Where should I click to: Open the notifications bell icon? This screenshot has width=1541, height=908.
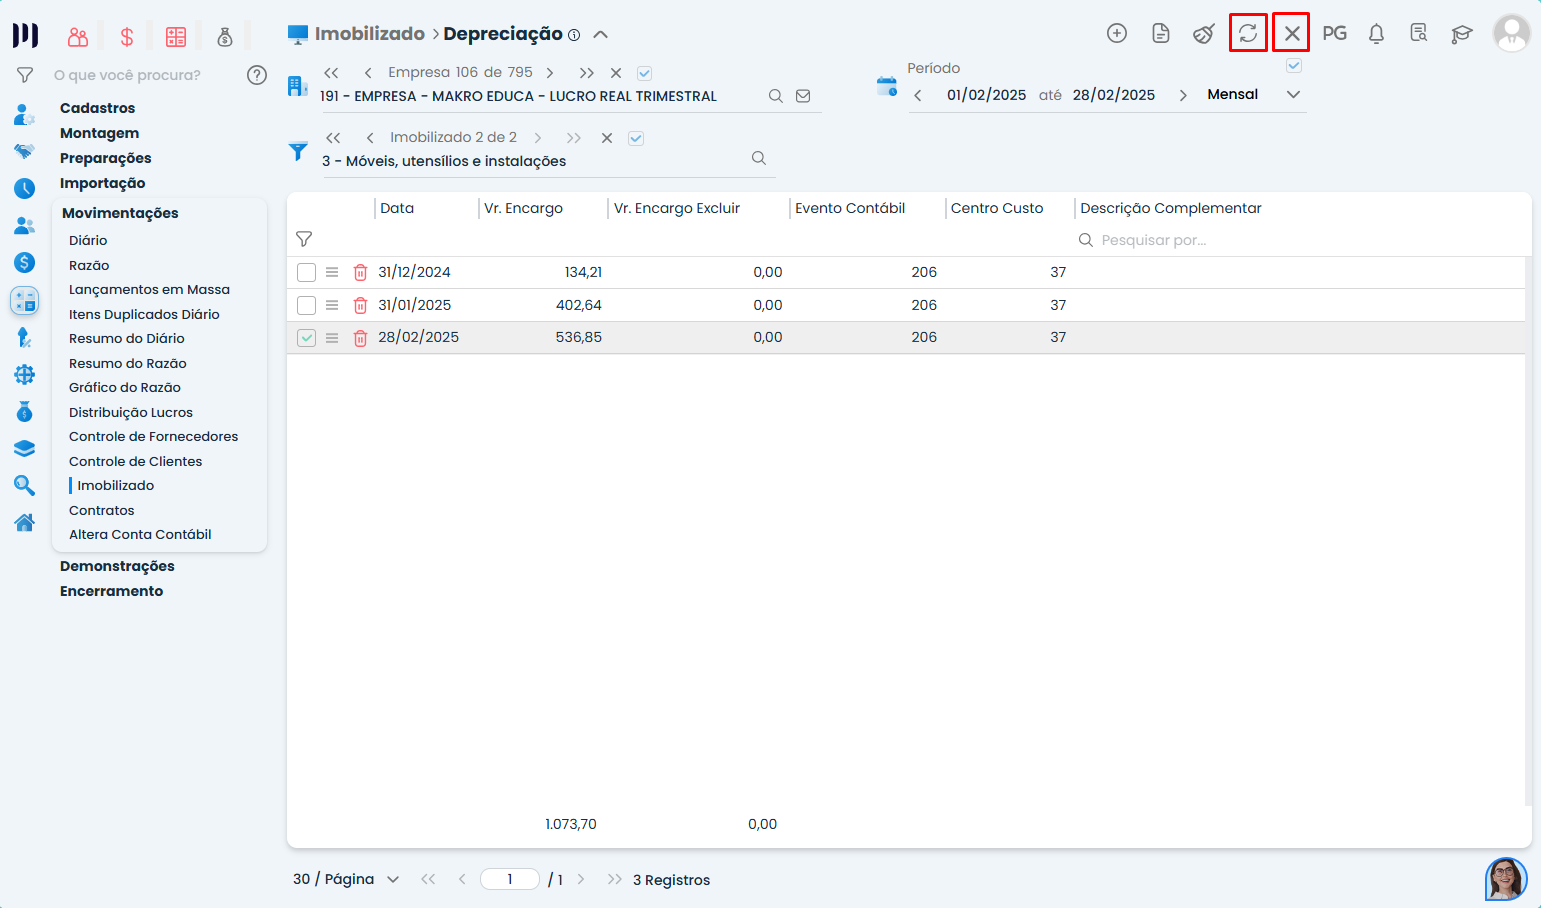[x=1376, y=34]
